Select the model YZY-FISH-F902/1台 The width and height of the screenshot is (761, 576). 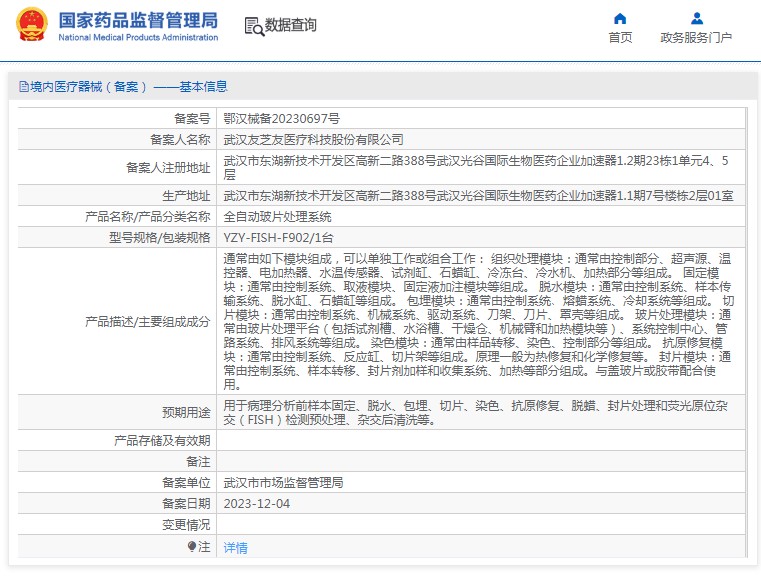click(x=278, y=238)
